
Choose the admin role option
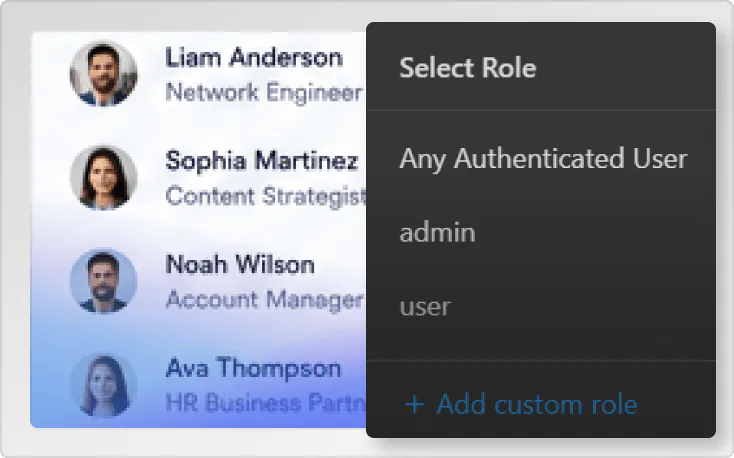click(437, 232)
